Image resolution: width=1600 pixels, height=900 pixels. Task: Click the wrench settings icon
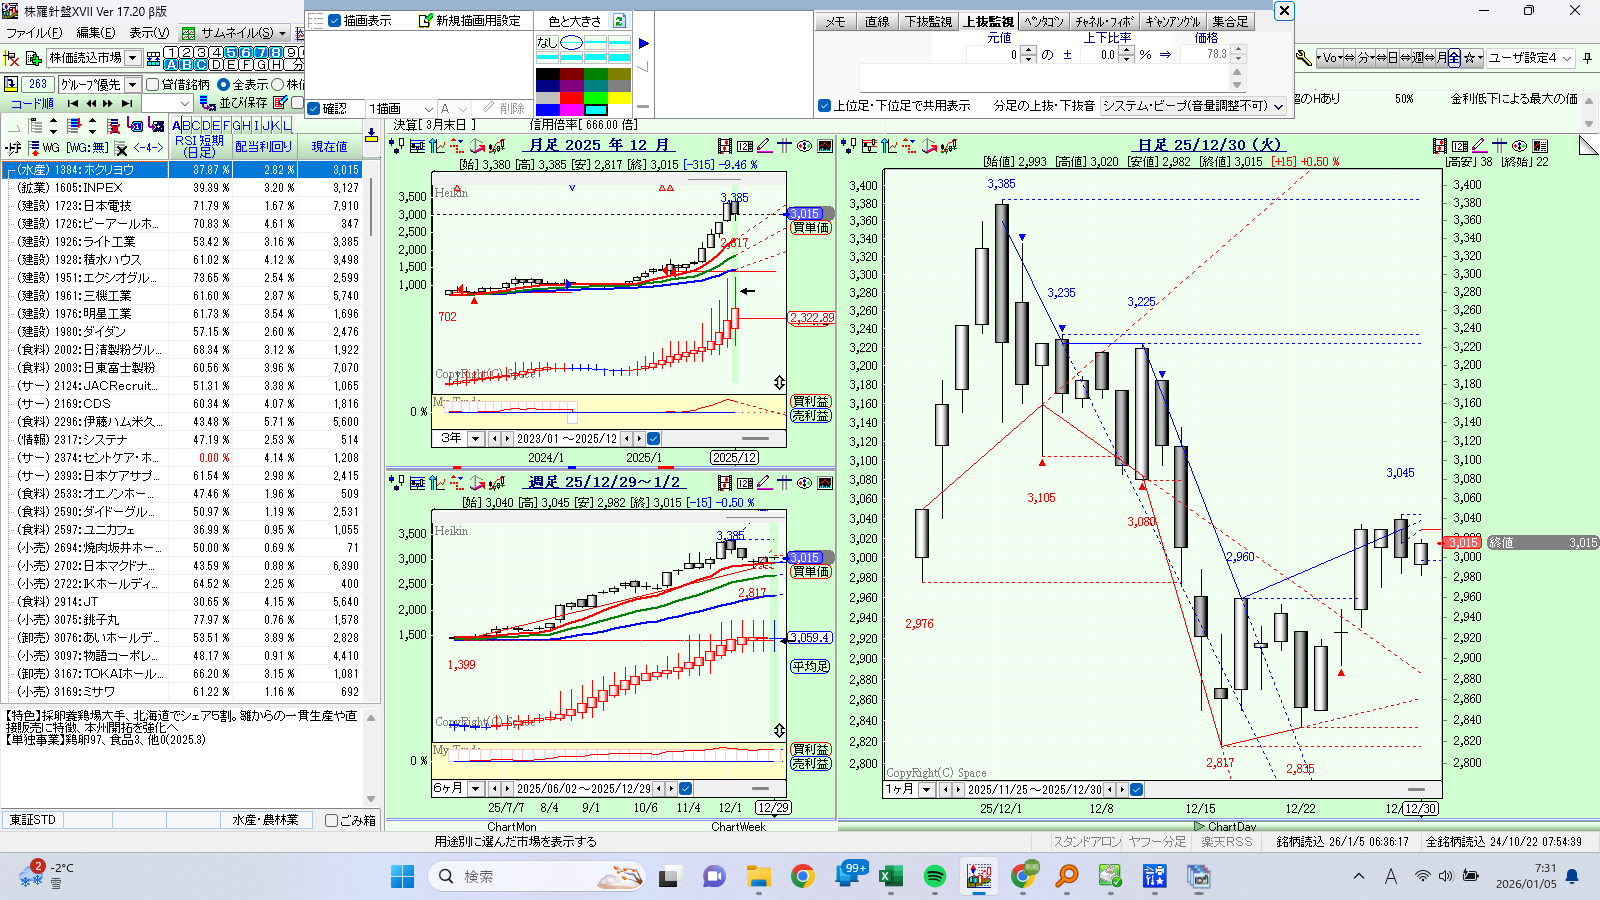pyautogui.click(x=1303, y=58)
